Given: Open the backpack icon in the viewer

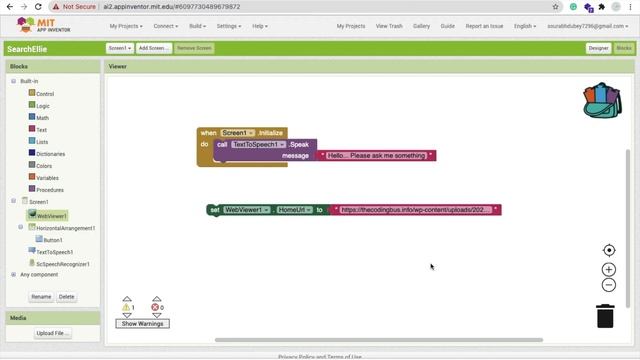Looking at the screenshot, I should [602, 100].
